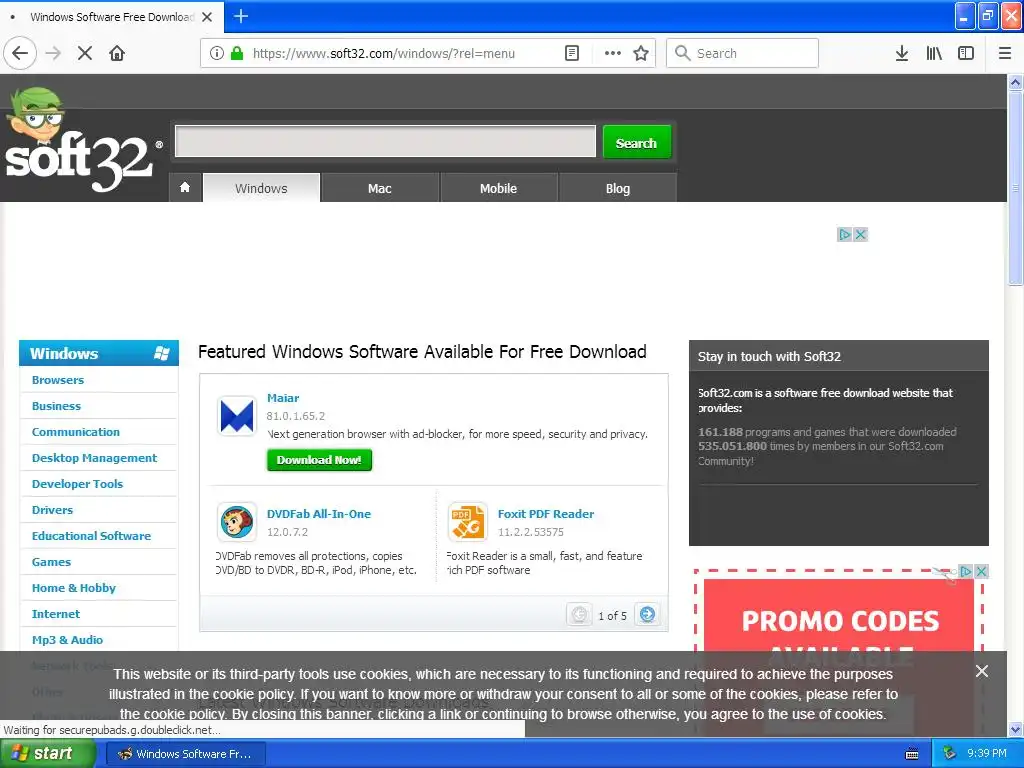Go to next featured software page
The height and width of the screenshot is (768, 1024).
(x=647, y=615)
